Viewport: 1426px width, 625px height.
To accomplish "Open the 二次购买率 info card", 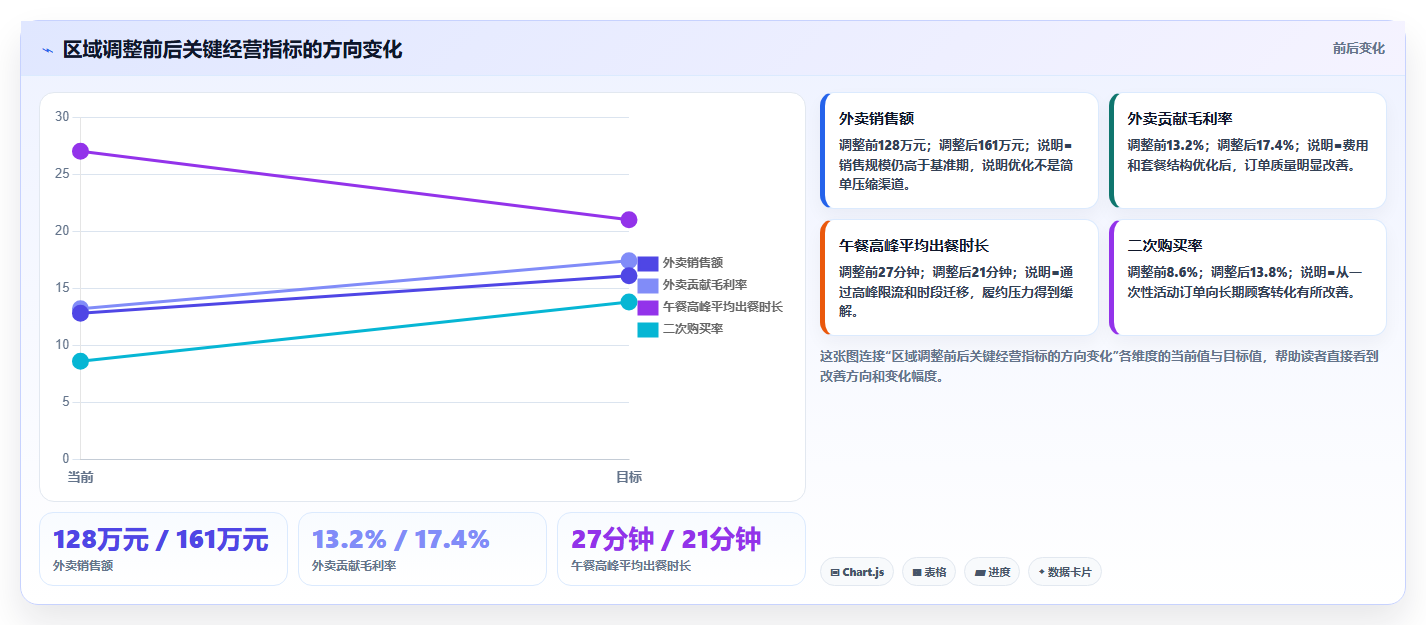I will (1247, 278).
